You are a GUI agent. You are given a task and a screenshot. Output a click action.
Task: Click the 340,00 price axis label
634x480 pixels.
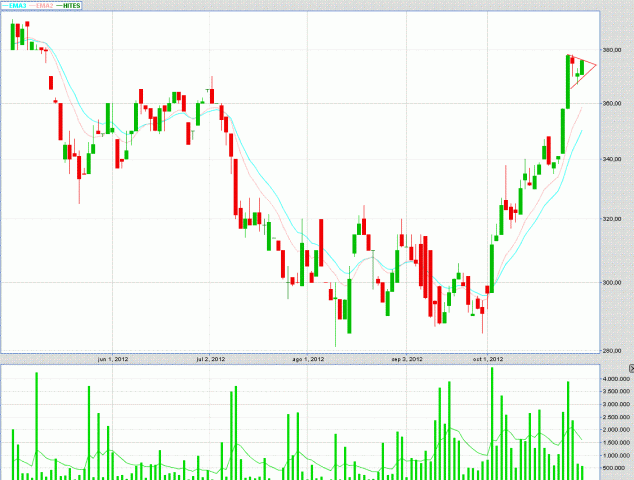tap(612, 159)
